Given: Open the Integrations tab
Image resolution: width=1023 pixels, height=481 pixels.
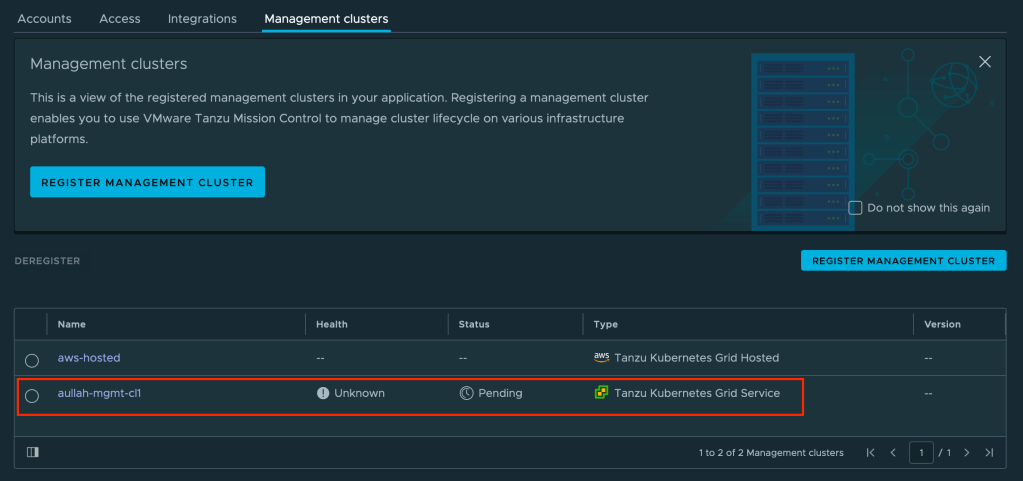Looking at the screenshot, I should [202, 19].
